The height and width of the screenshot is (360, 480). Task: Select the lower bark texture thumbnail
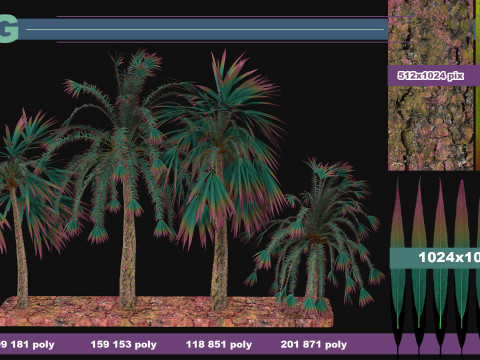(x=431, y=128)
